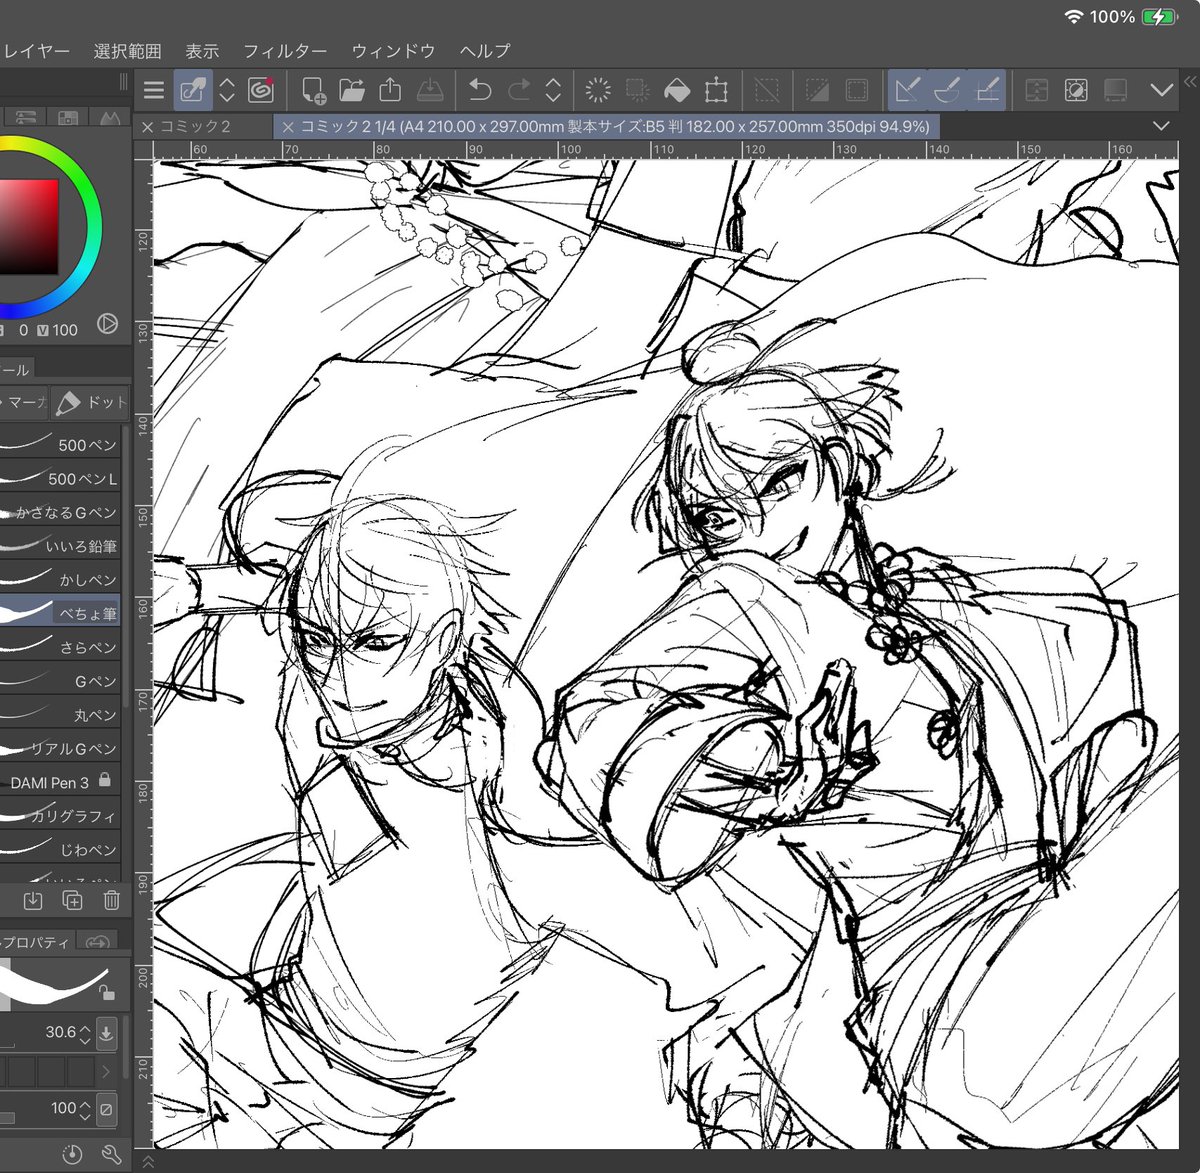Select the じわペン brush

60,849
